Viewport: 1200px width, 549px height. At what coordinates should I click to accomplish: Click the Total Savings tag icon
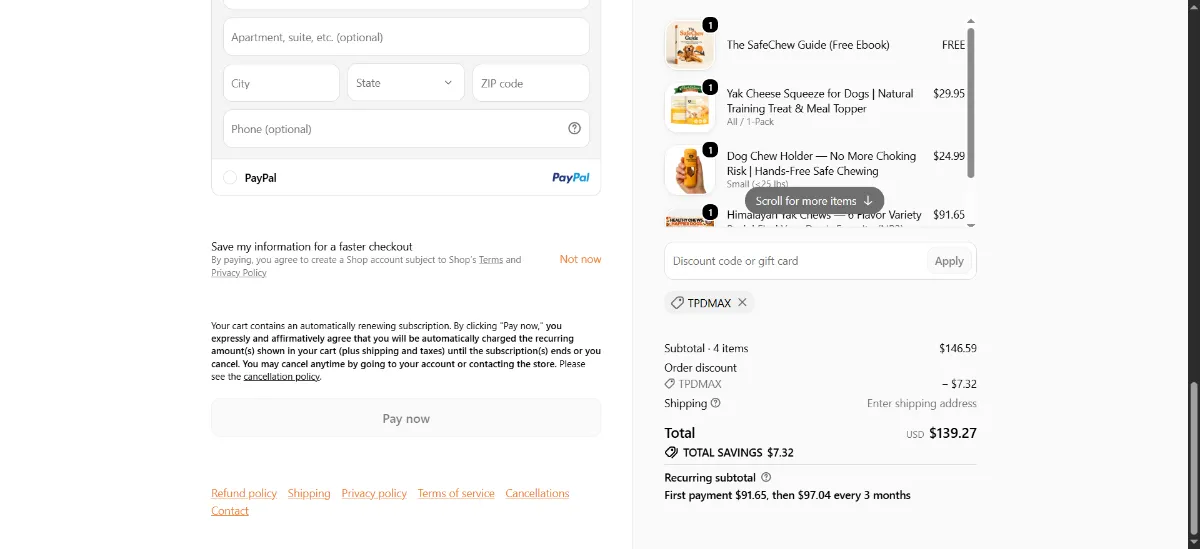[671, 452]
